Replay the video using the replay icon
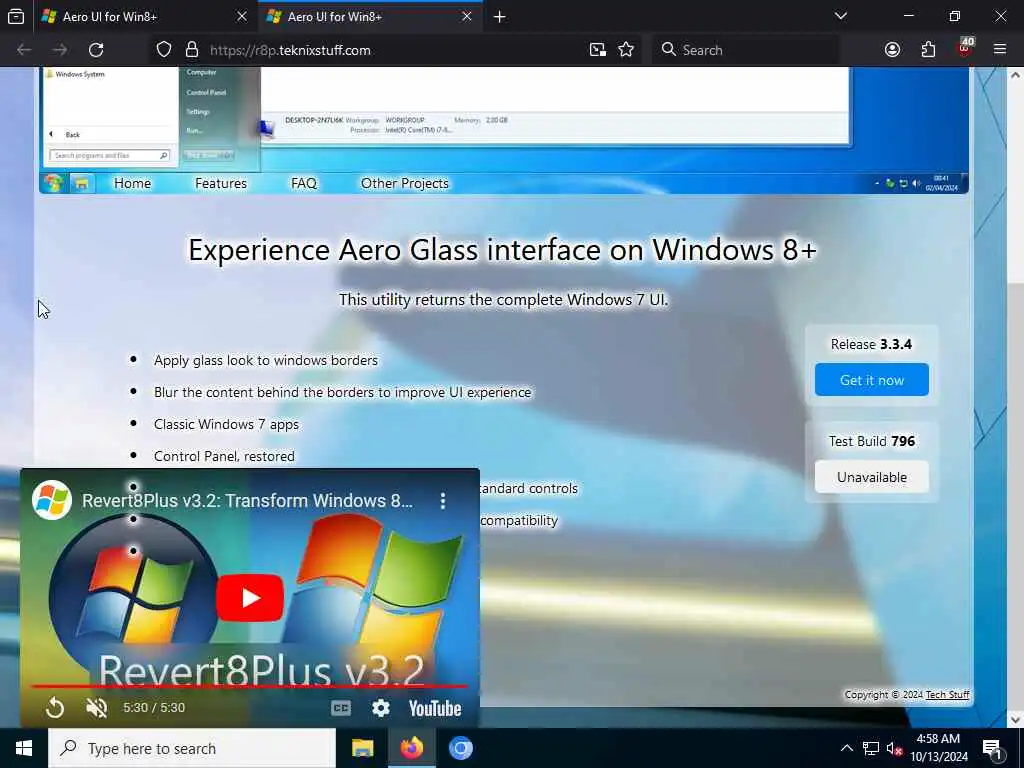This screenshot has width=1024, height=768. click(x=55, y=707)
